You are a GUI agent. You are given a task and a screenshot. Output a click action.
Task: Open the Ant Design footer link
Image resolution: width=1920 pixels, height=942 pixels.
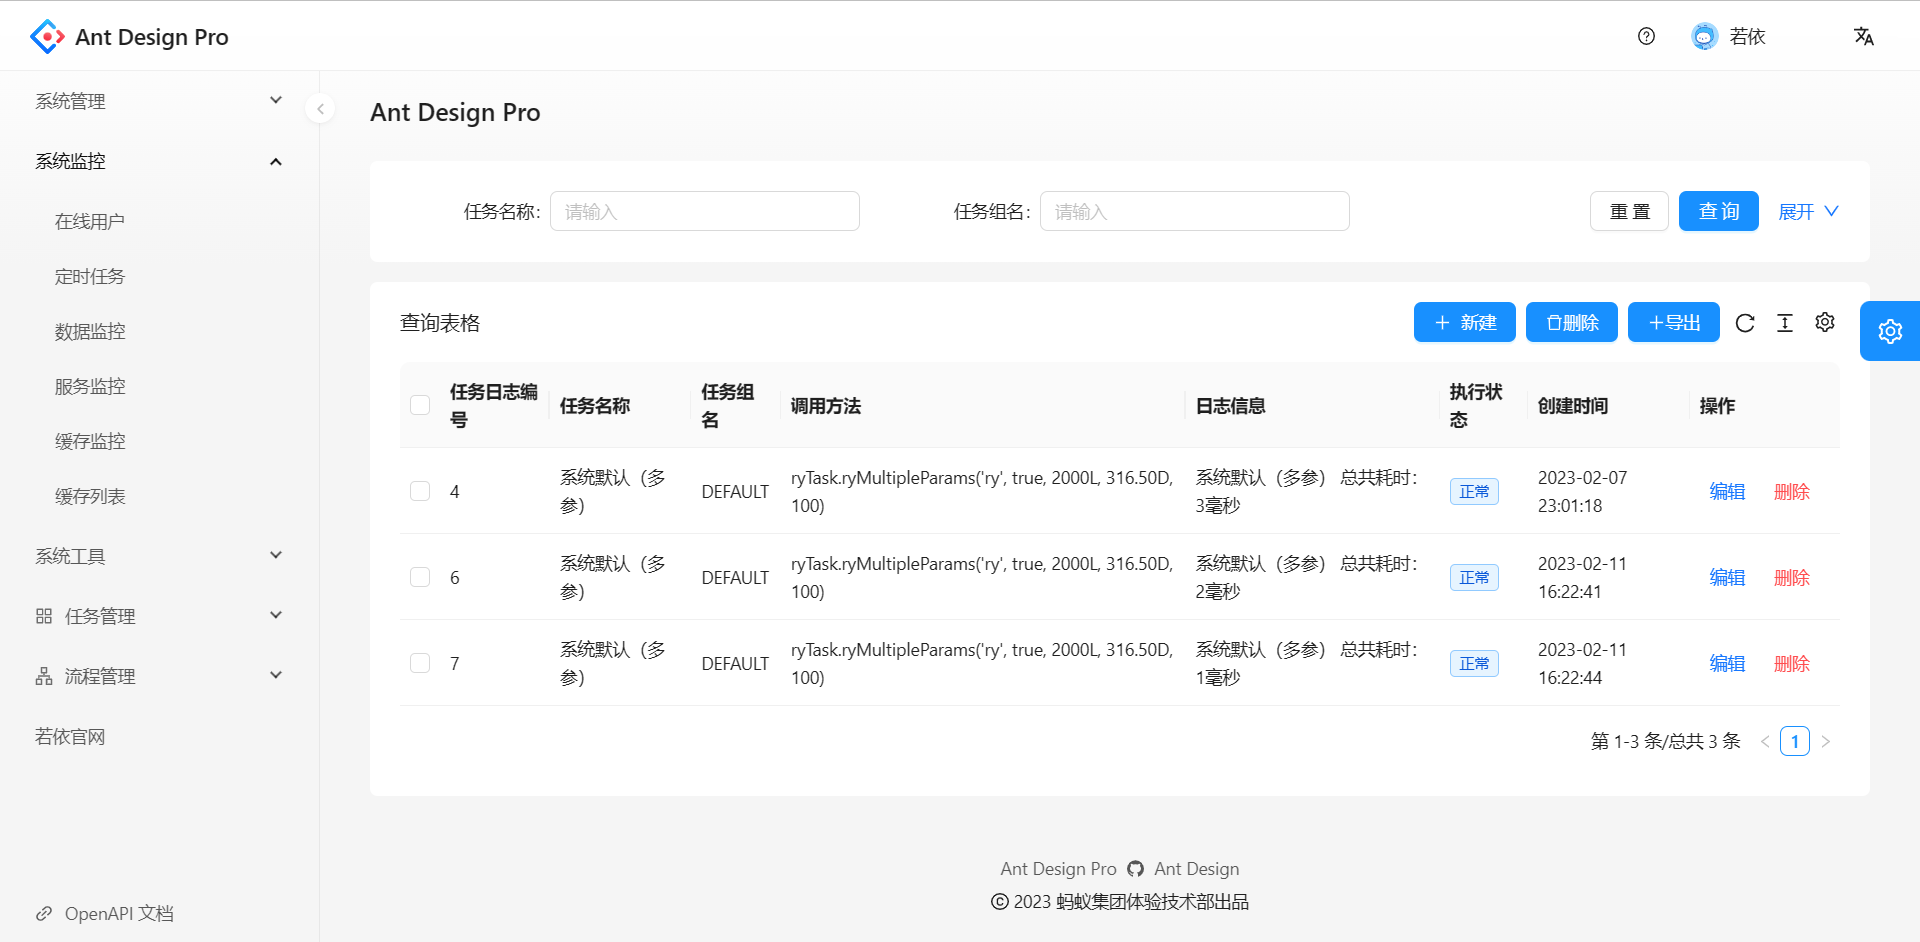[x=1197, y=869]
